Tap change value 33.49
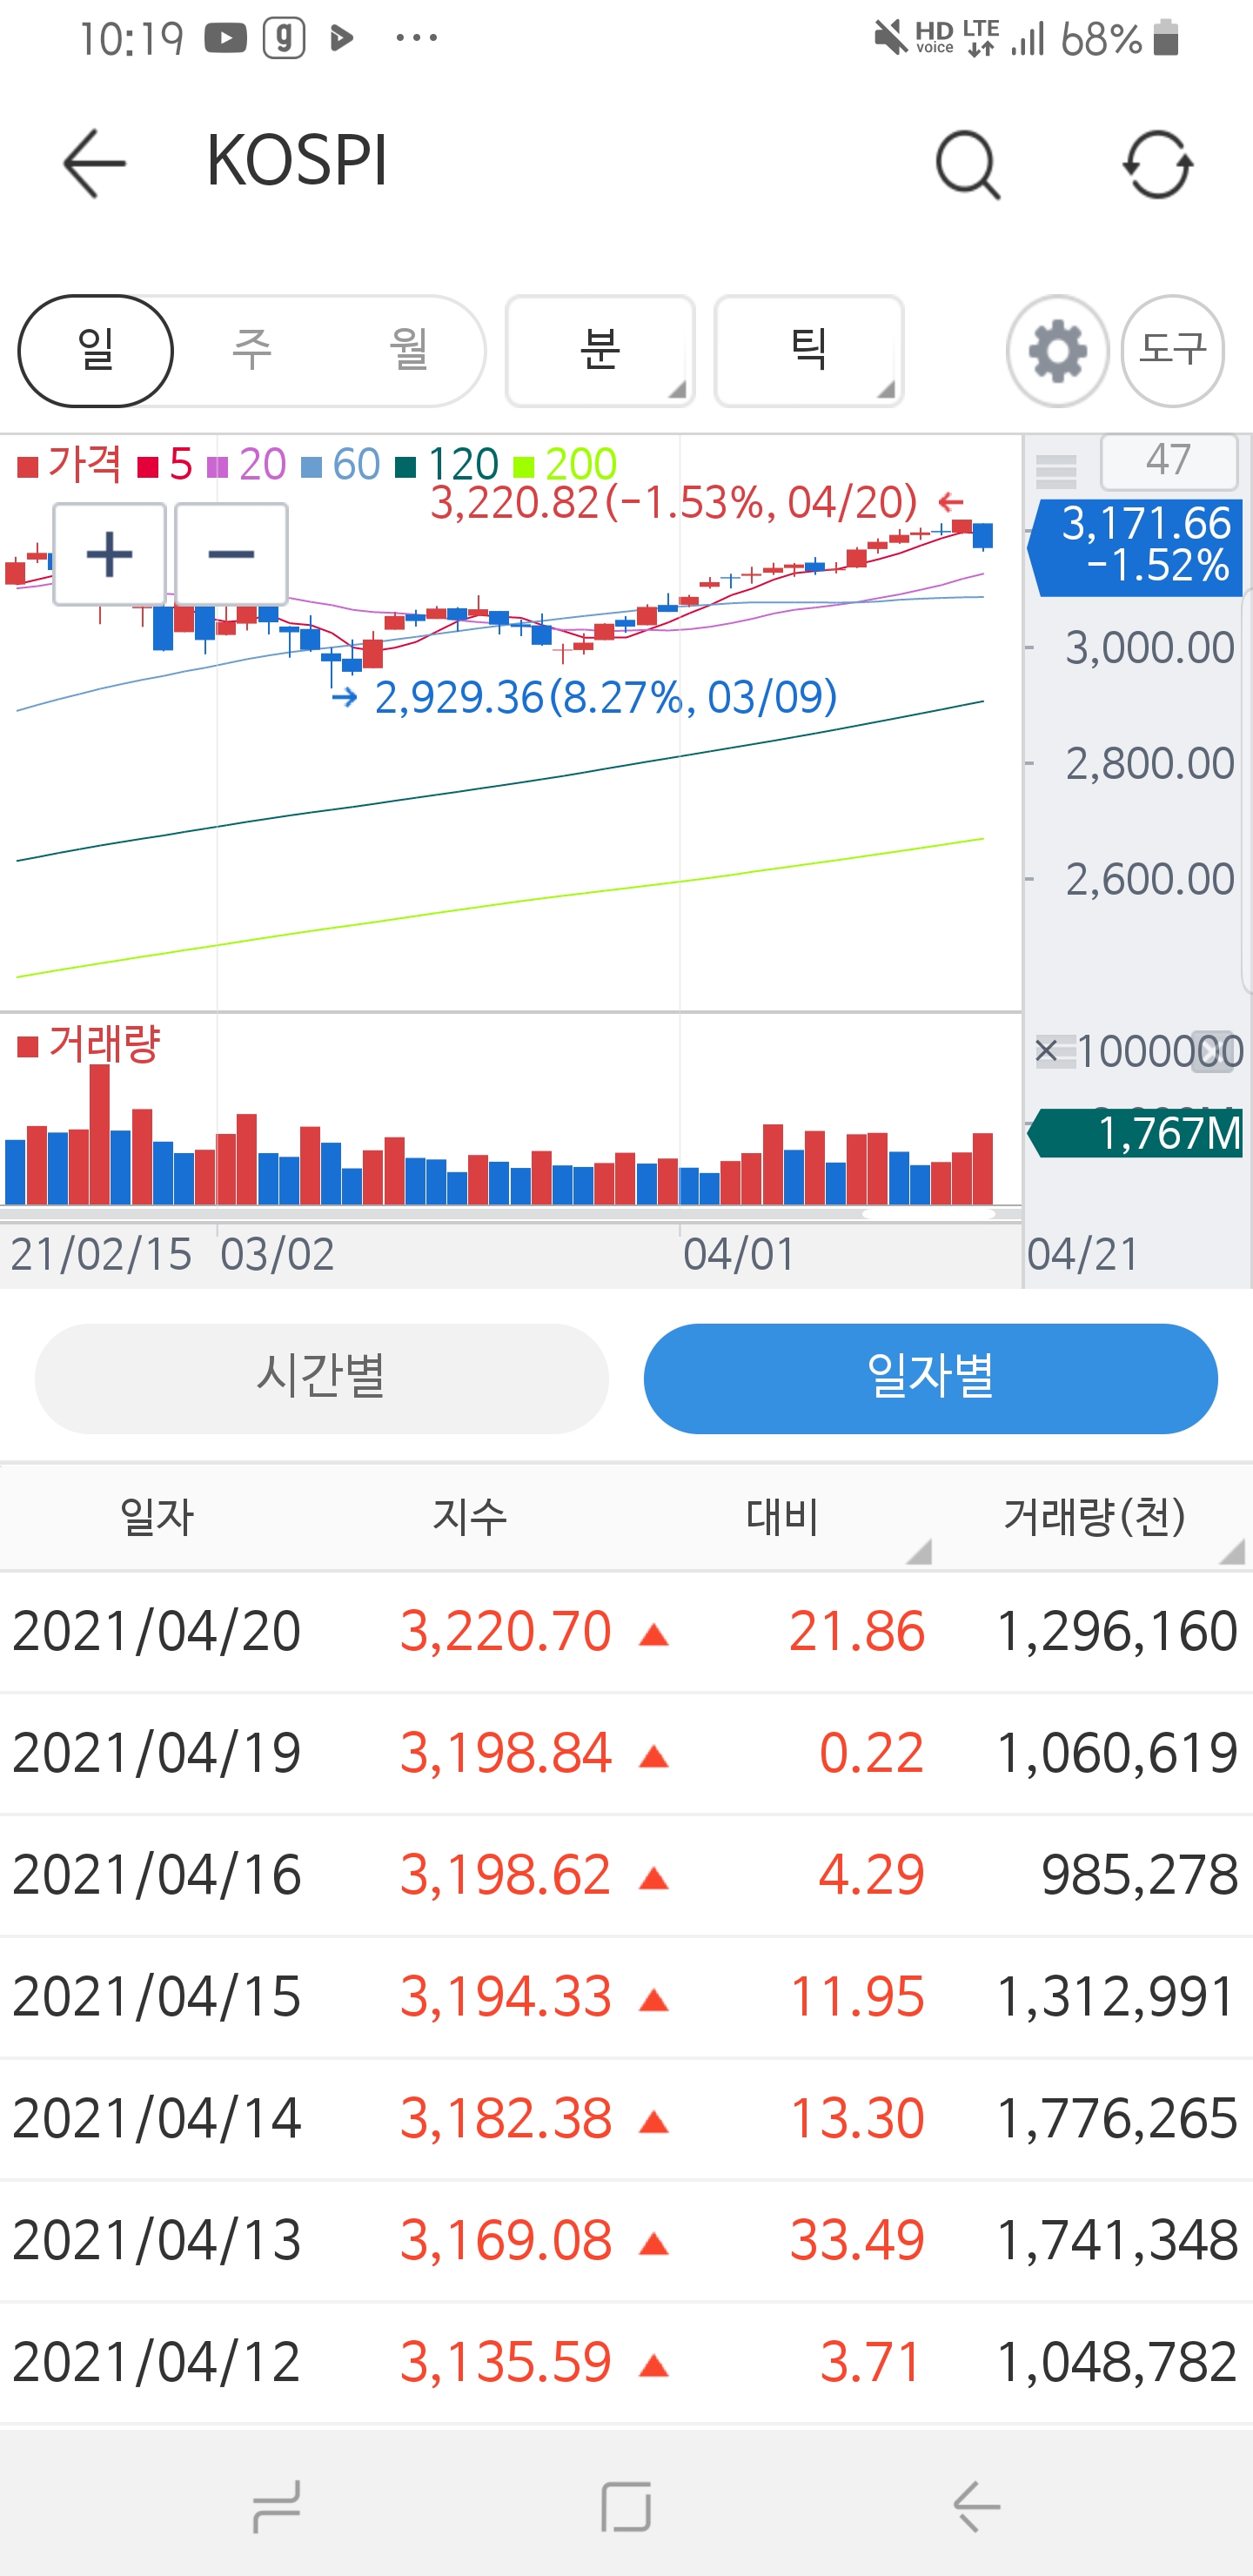 pos(857,2240)
